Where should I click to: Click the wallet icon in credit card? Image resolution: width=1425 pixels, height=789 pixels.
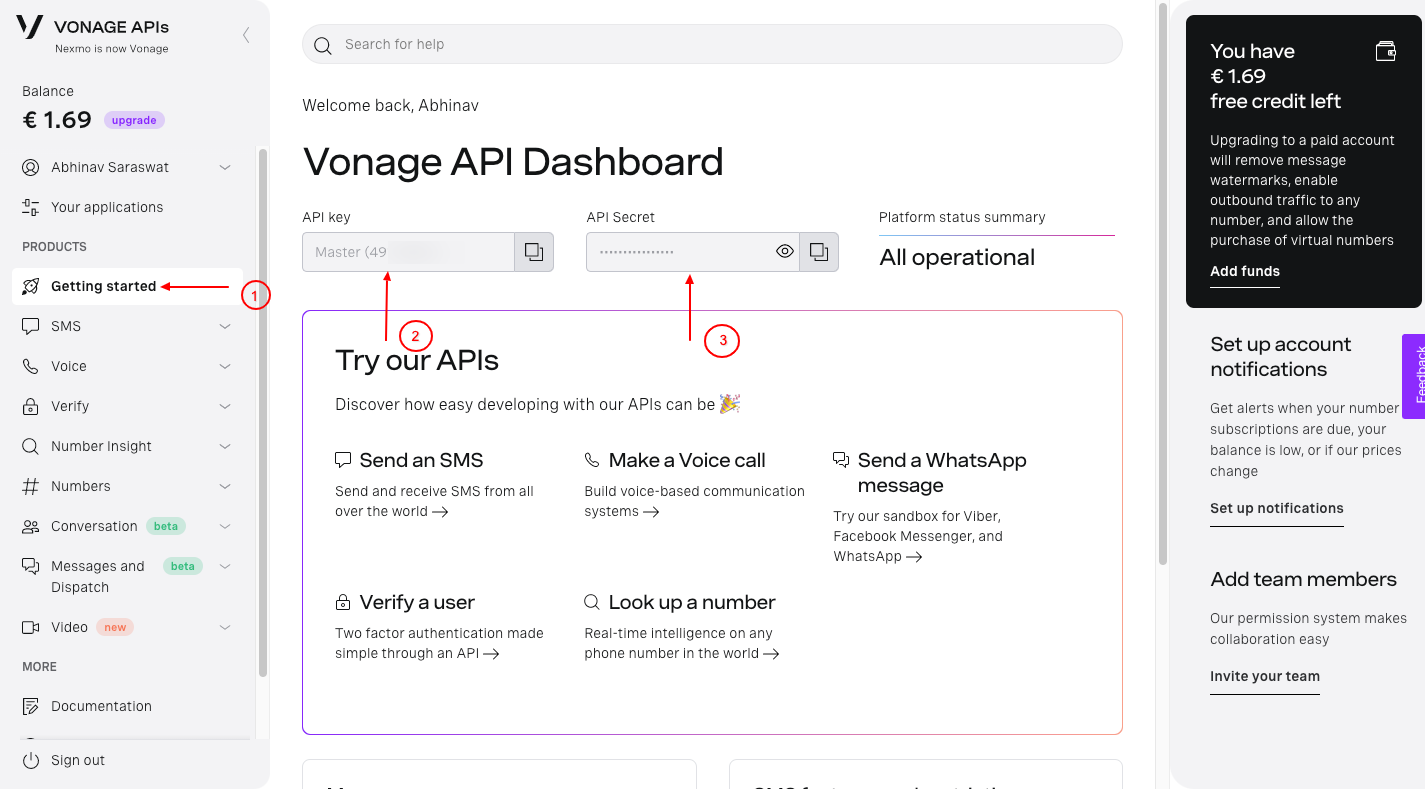(1385, 51)
